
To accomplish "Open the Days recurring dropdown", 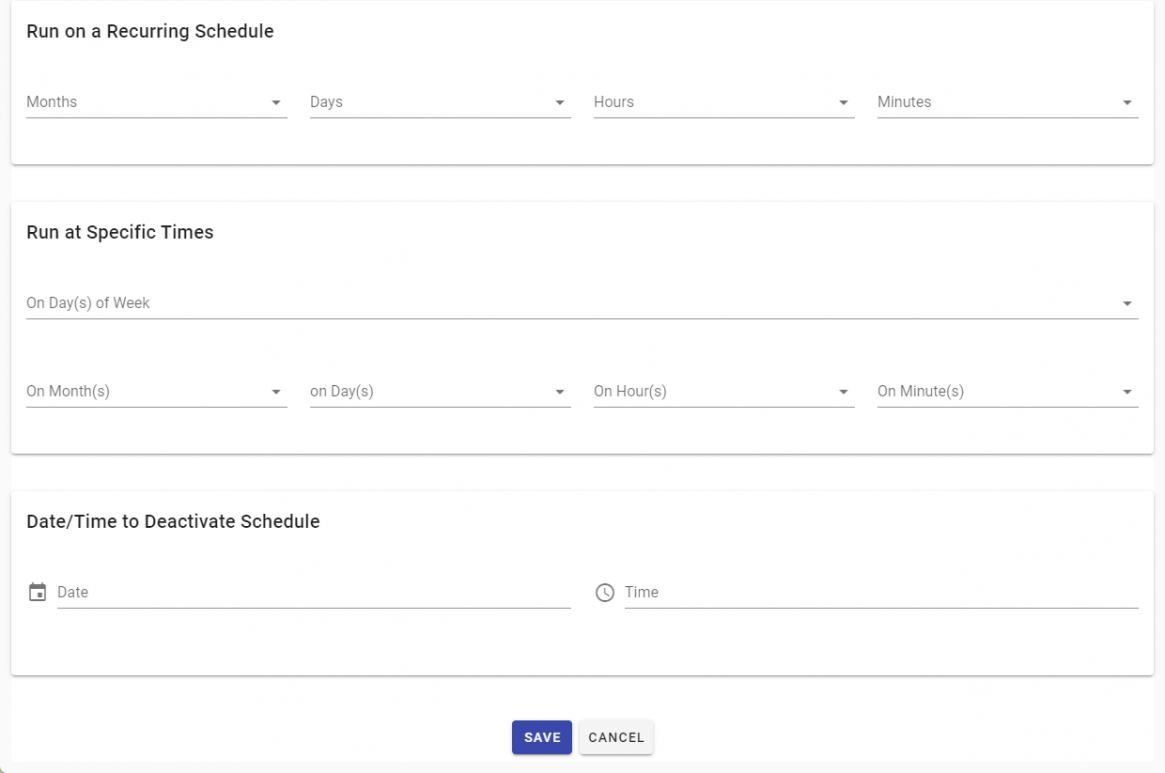I will pos(441,103).
